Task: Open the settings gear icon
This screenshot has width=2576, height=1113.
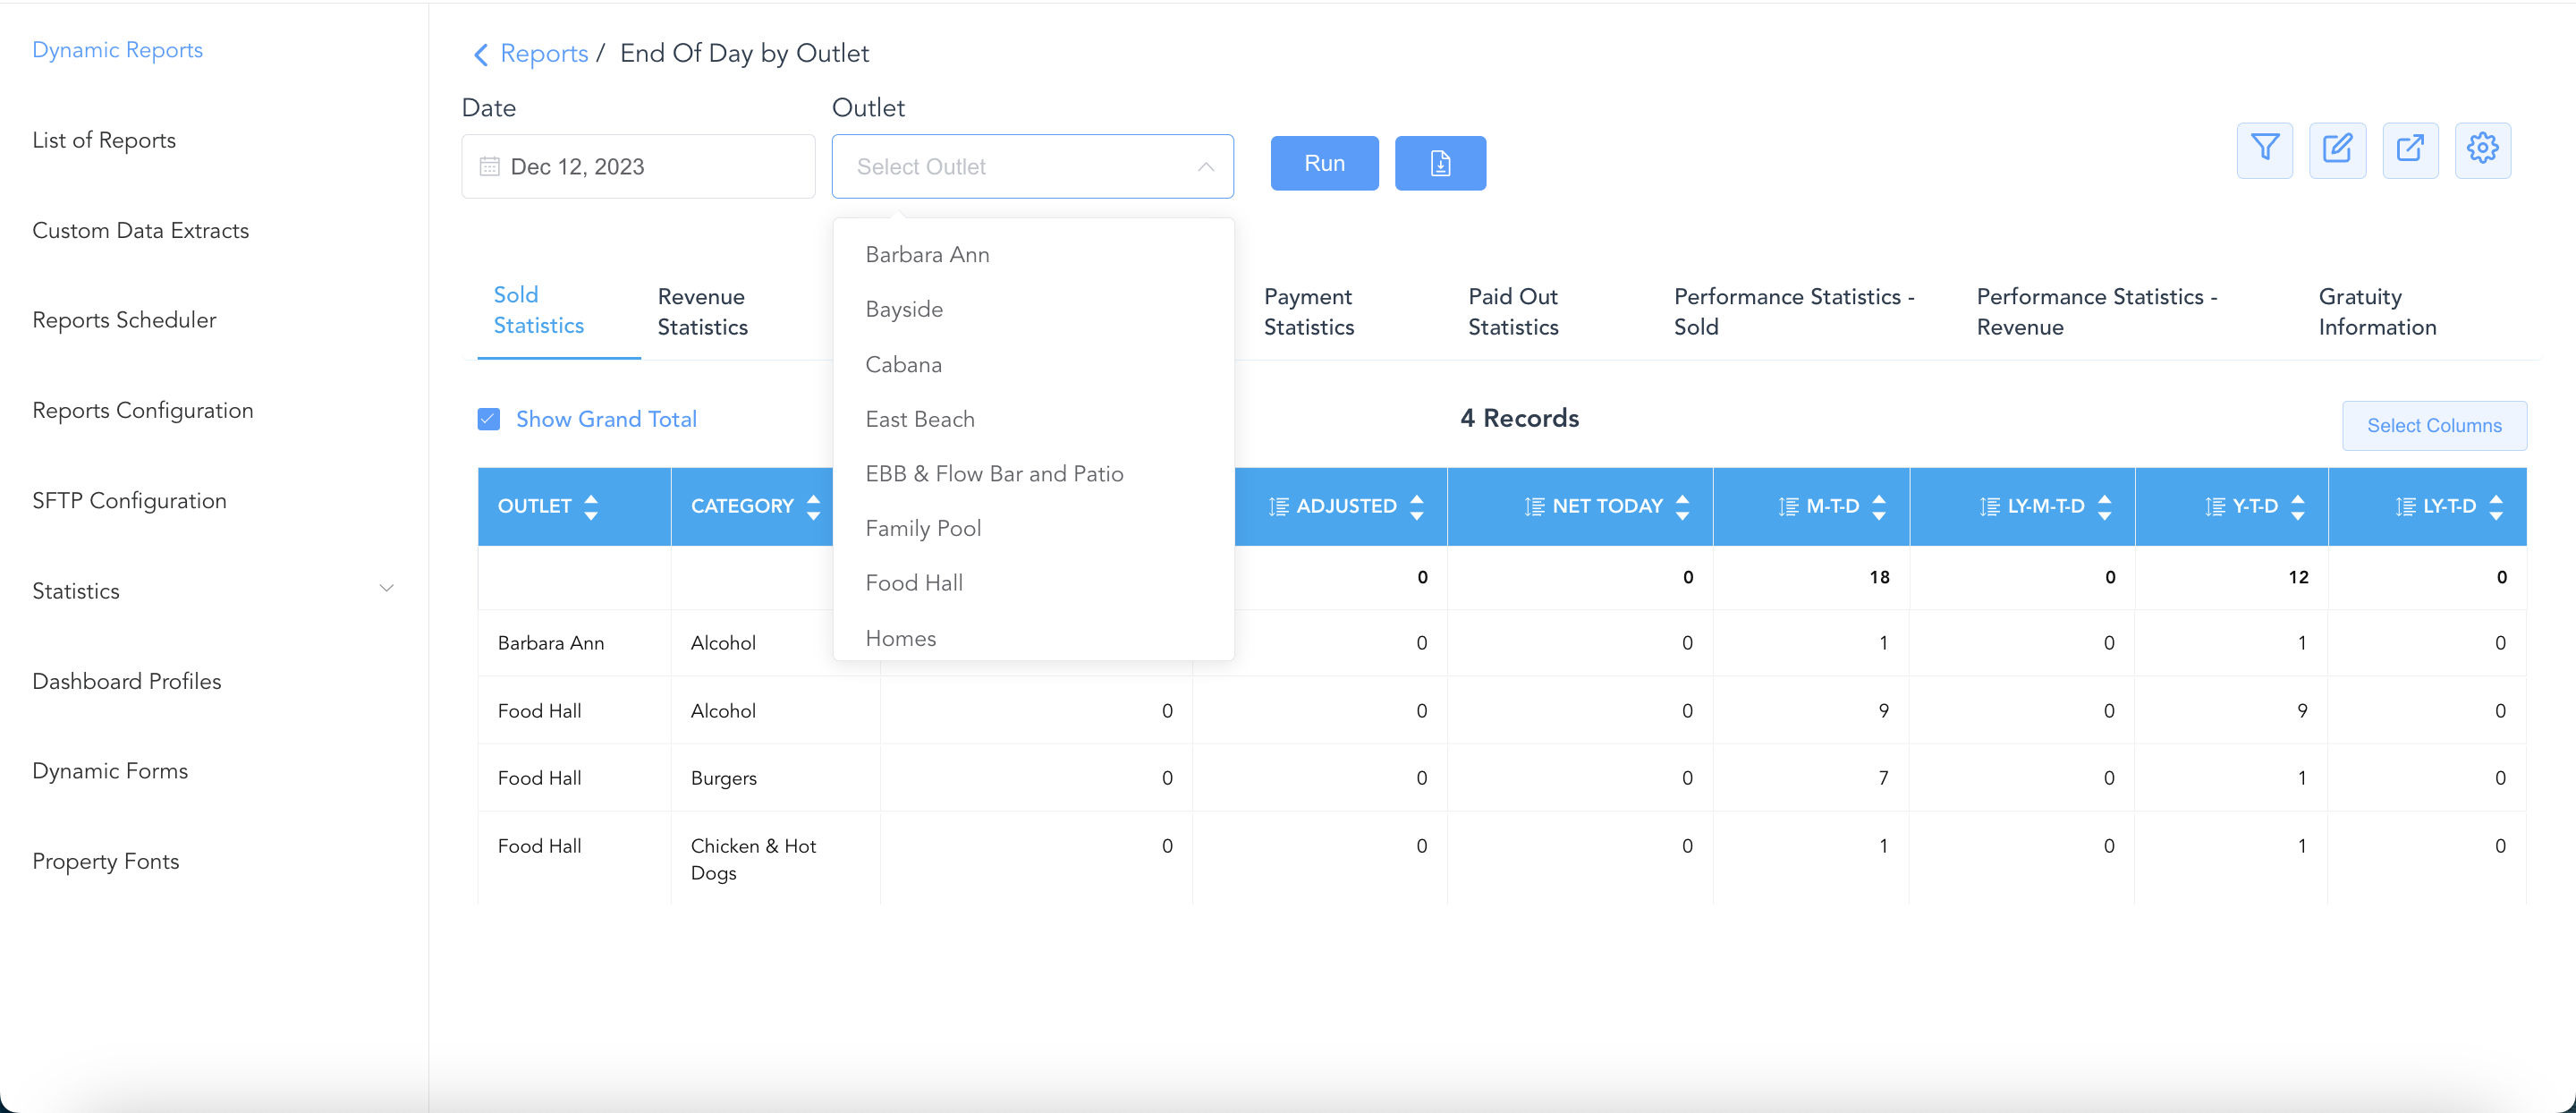Action: (2482, 149)
